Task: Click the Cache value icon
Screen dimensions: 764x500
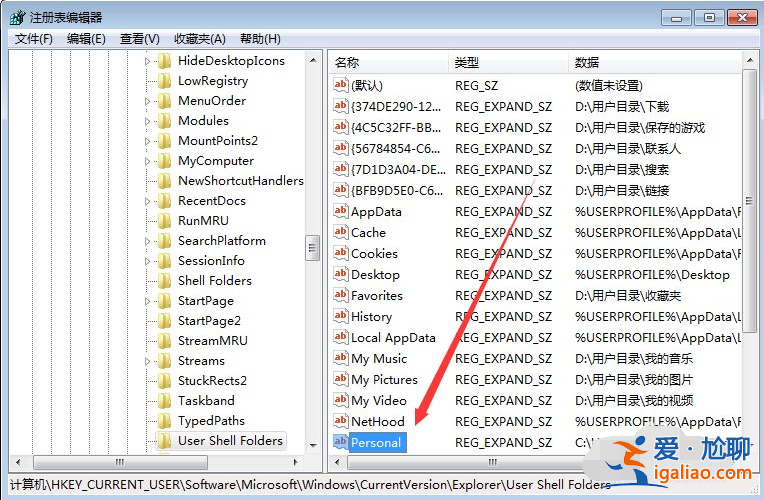Action: (341, 231)
